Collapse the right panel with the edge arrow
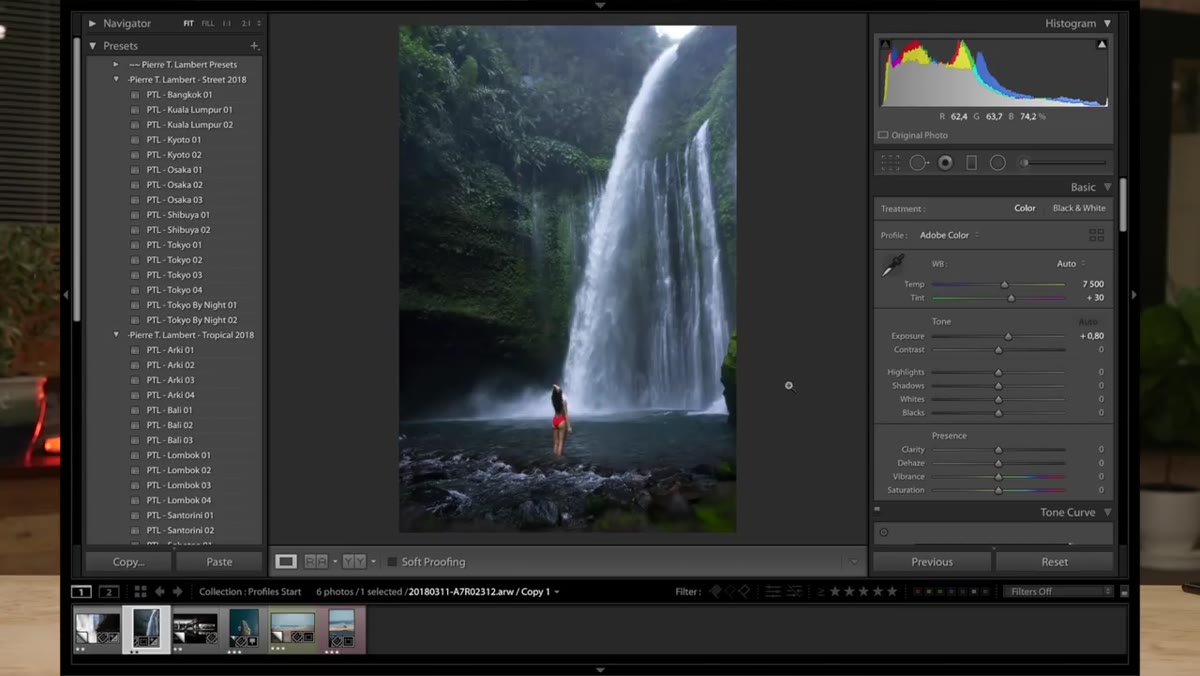 coord(1133,295)
